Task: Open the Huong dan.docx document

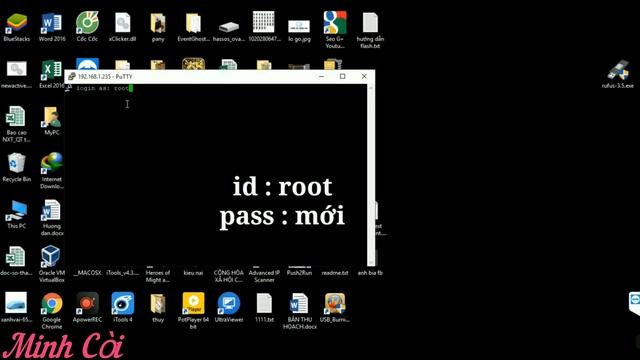Action: click(x=52, y=218)
